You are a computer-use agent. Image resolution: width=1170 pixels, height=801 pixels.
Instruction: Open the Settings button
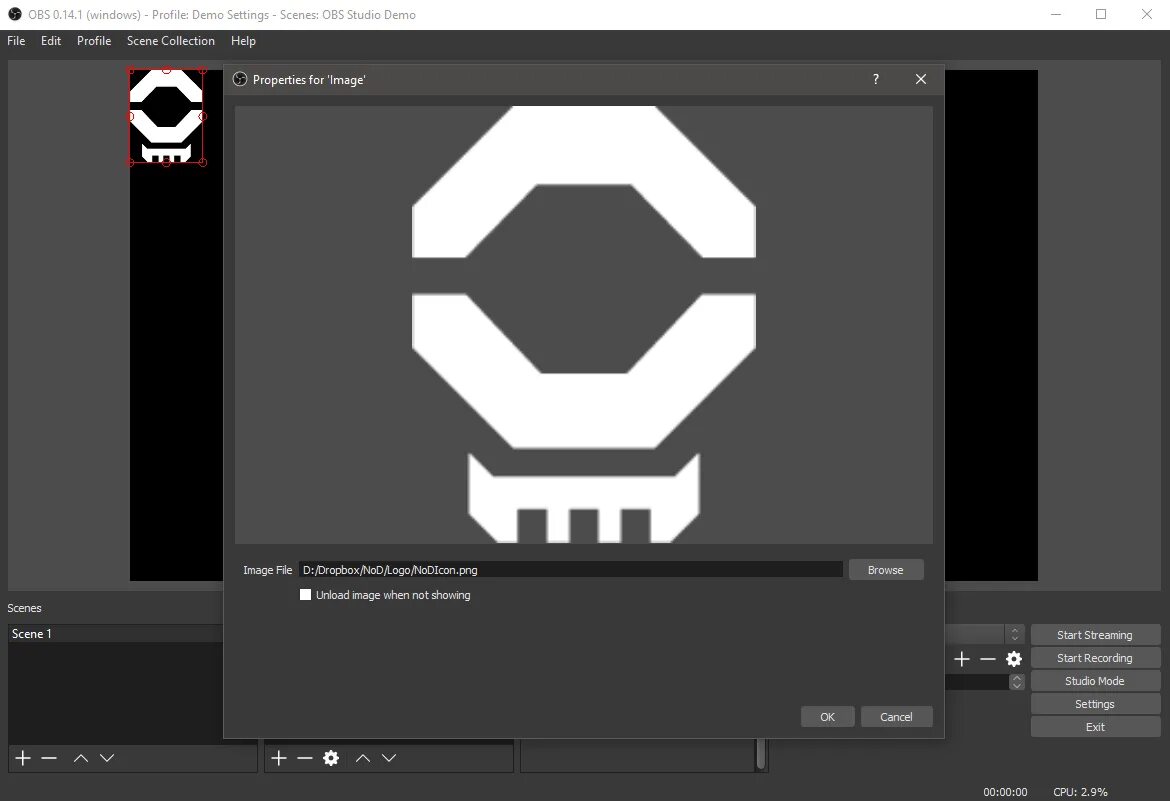point(1095,704)
